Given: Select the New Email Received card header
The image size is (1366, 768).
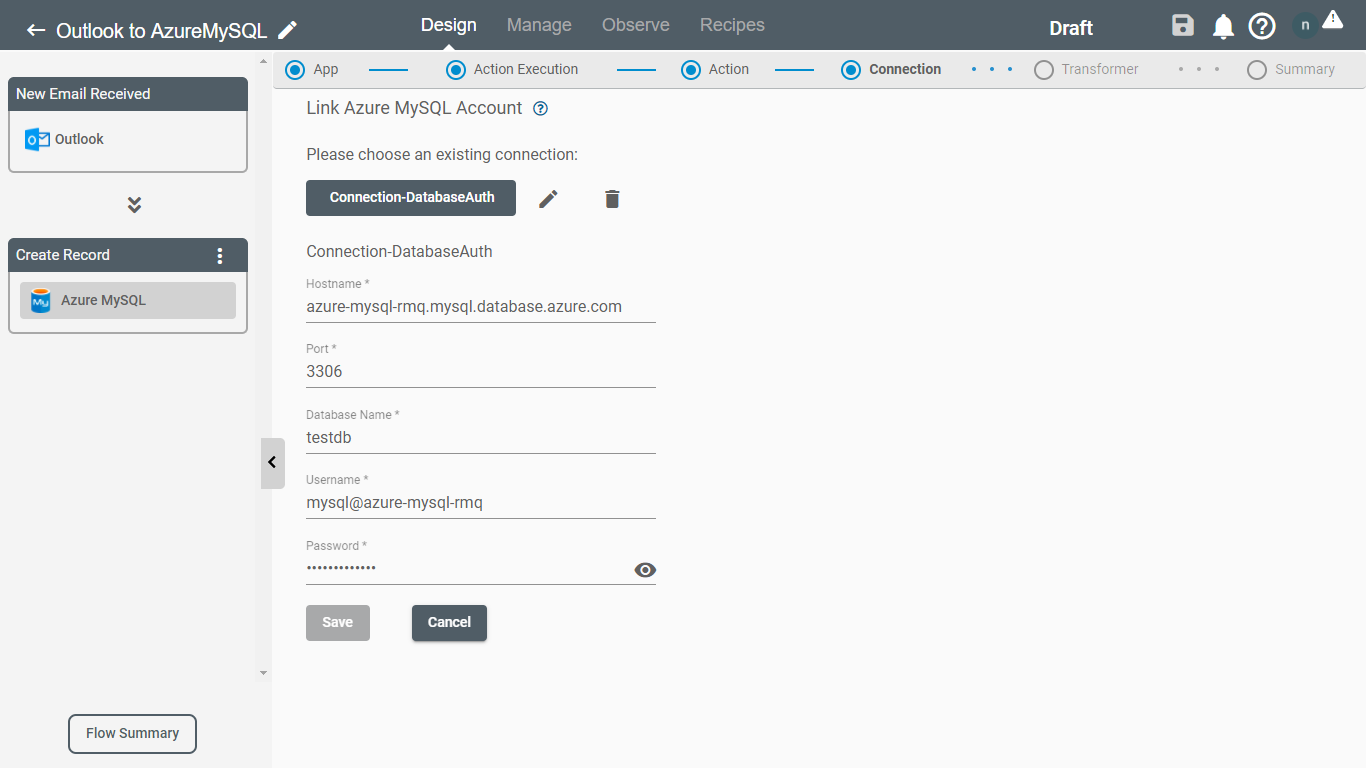Looking at the screenshot, I should 128,94.
